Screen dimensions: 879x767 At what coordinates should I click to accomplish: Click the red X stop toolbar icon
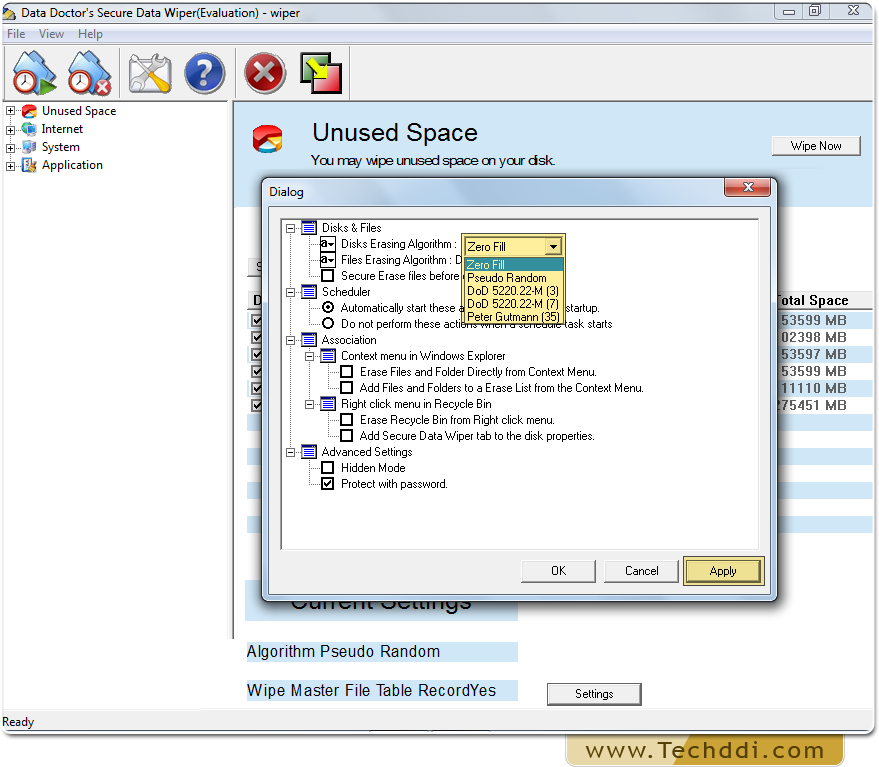pyautogui.click(x=265, y=73)
